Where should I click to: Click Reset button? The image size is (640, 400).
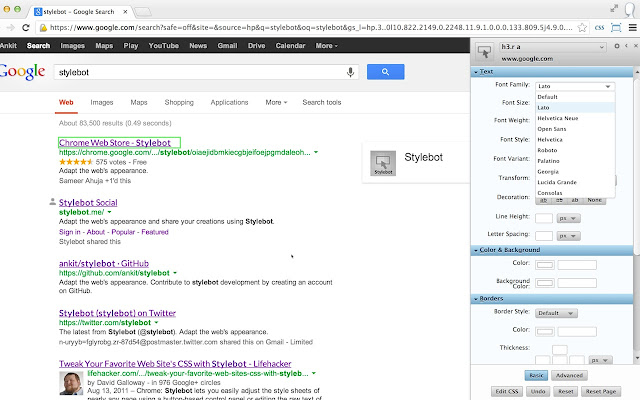pyautogui.click(x=566, y=391)
